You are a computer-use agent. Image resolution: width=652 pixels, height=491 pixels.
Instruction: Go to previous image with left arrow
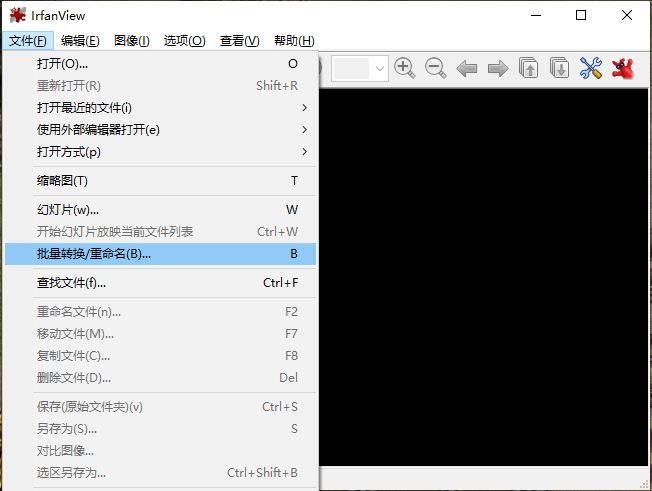click(467, 69)
